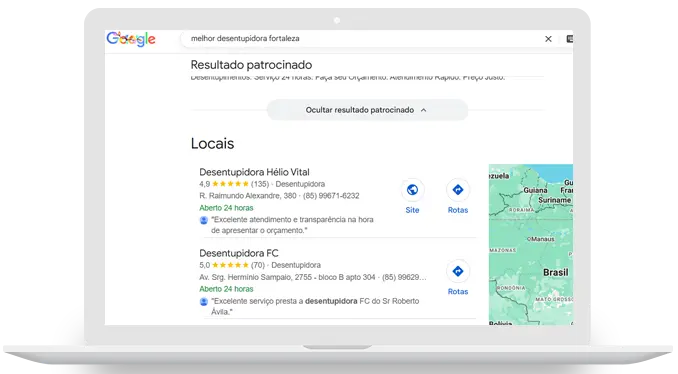Click Site label under globe icon

pyautogui.click(x=412, y=210)
